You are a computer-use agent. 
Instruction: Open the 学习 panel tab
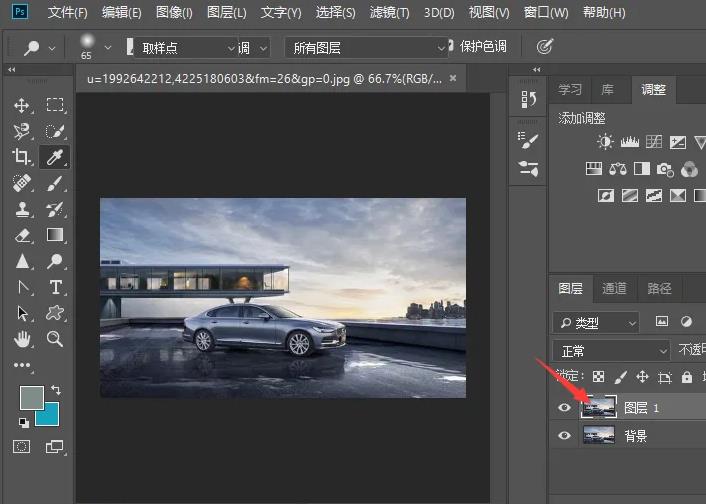pyautogui.click(x=570, y=90)
